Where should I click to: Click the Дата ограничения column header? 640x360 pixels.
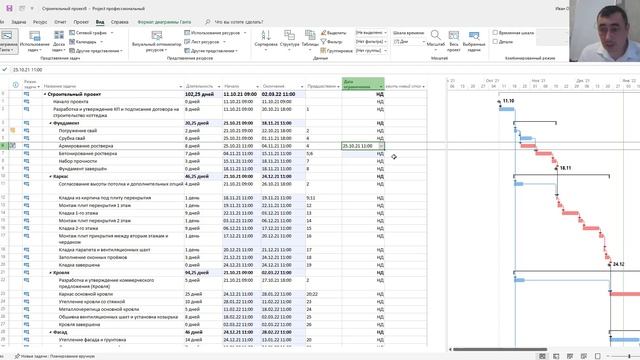click(x=363, y=84)
